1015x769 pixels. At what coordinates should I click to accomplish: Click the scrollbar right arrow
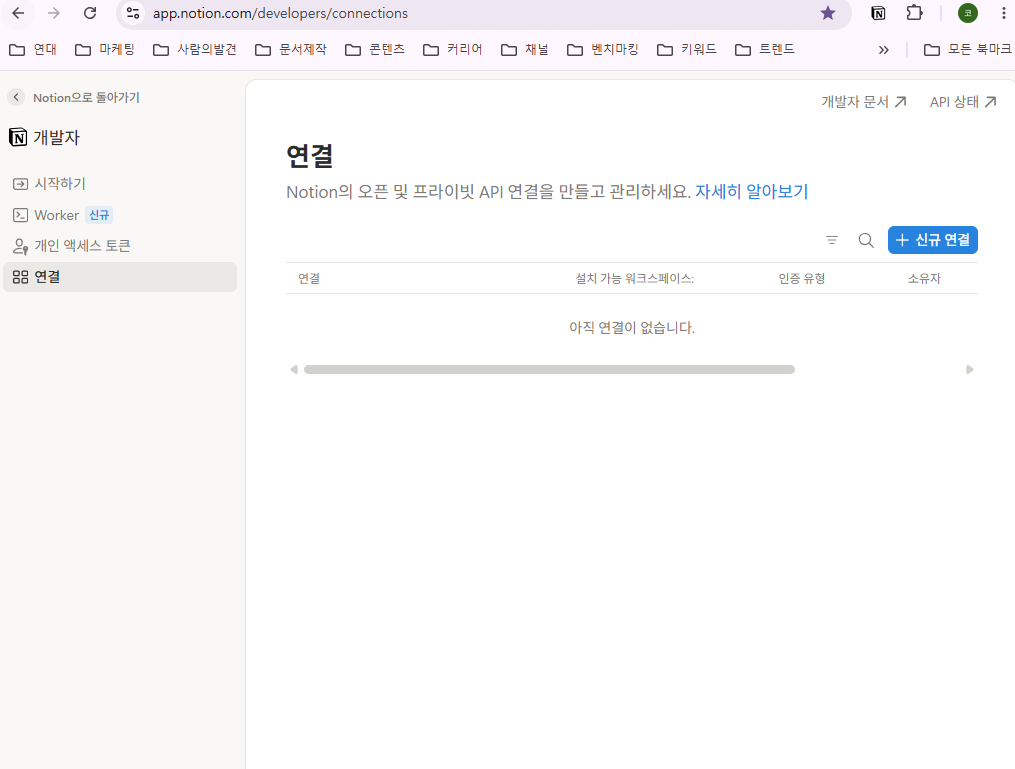point(969,370)
